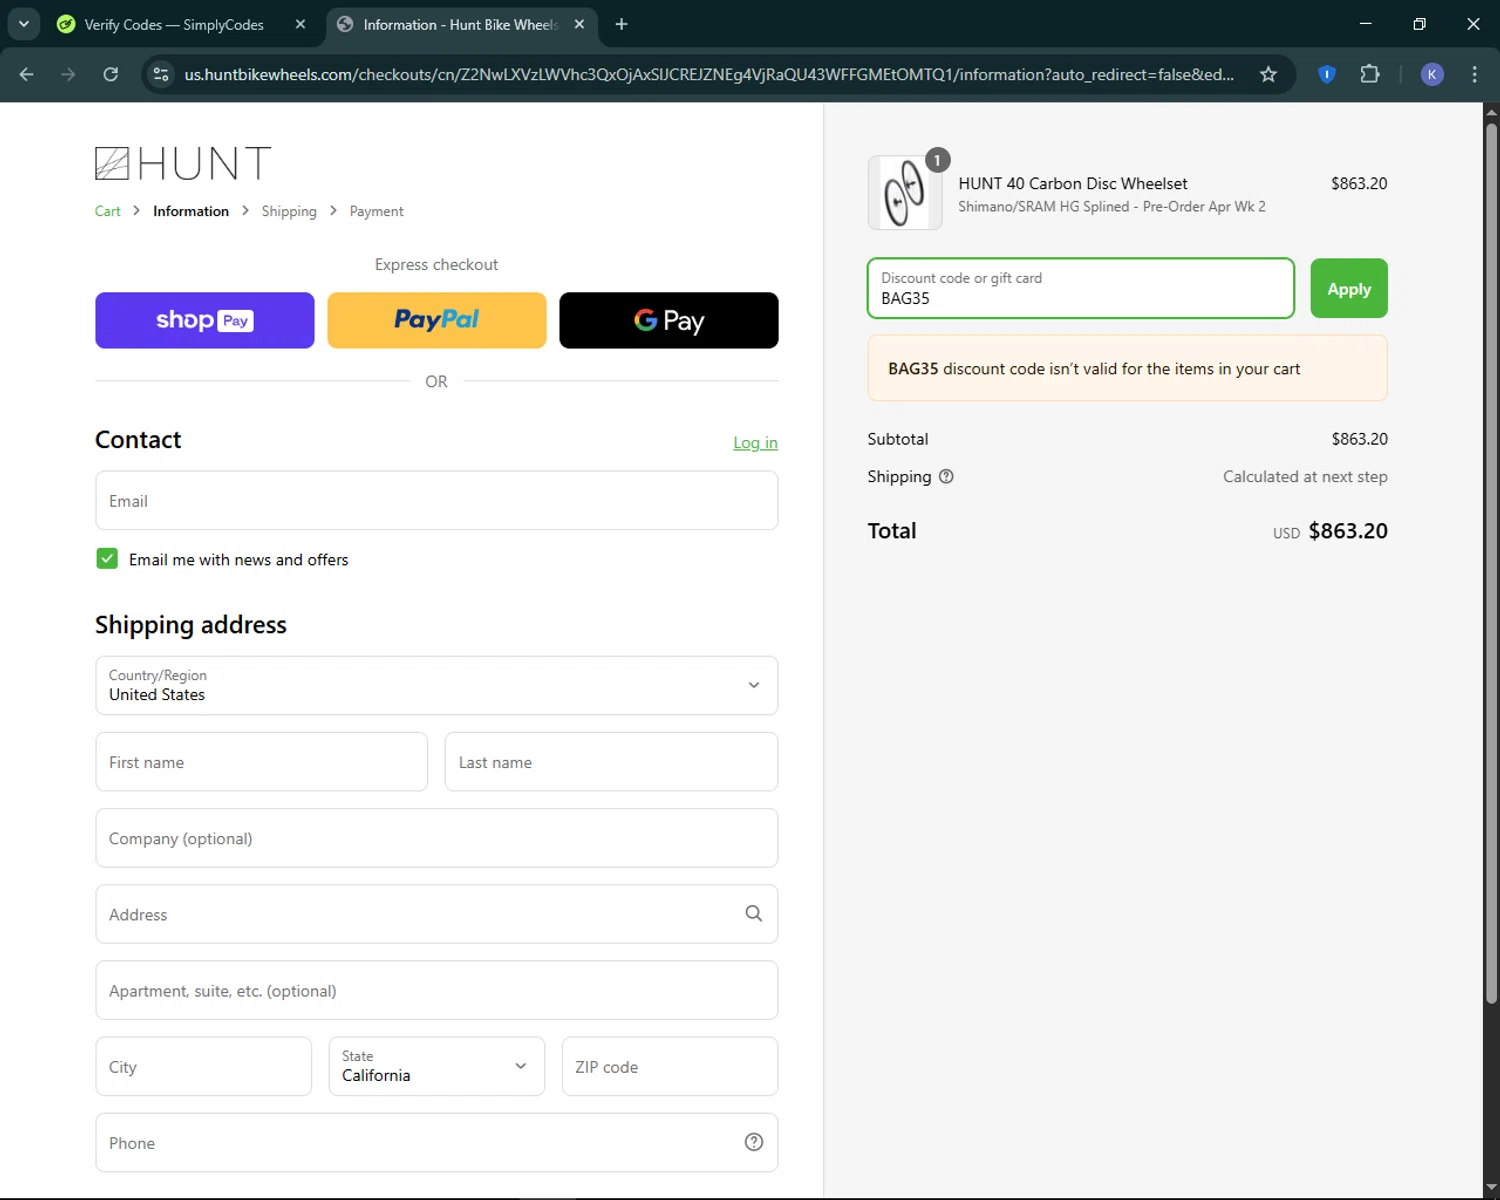Click the BAG35 discount code error message
1500x1200 pixels.
point(1128,368)
